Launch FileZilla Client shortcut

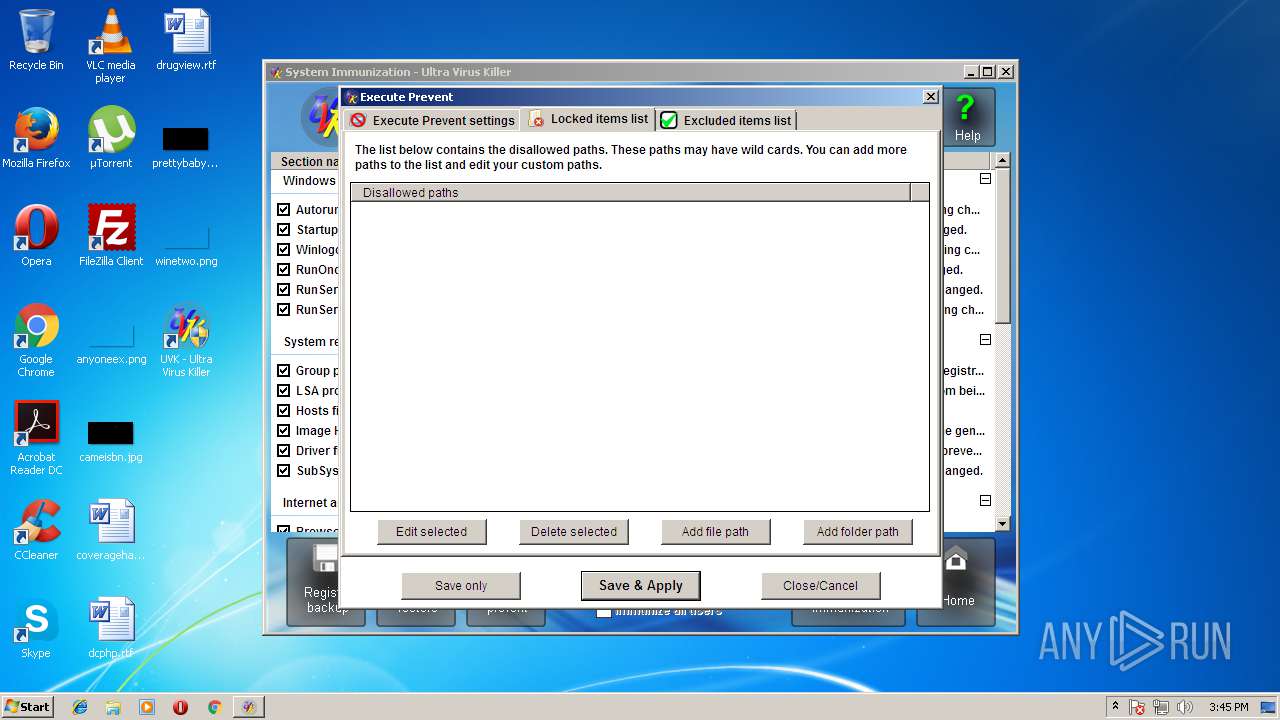click(x=111, y=236)
